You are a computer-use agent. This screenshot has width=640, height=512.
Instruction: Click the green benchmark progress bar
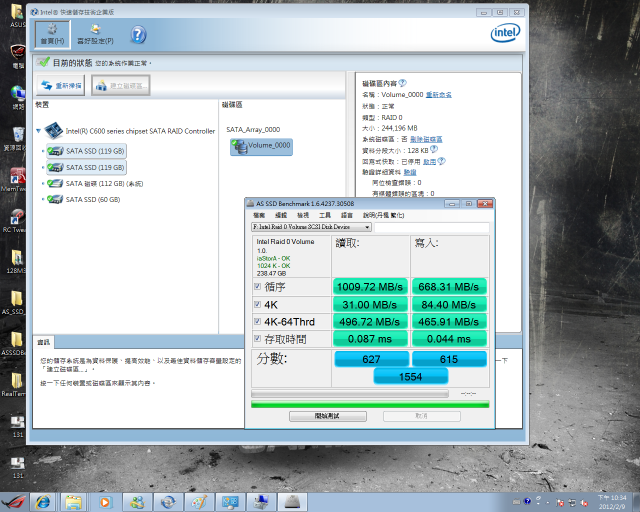[369, 404]
